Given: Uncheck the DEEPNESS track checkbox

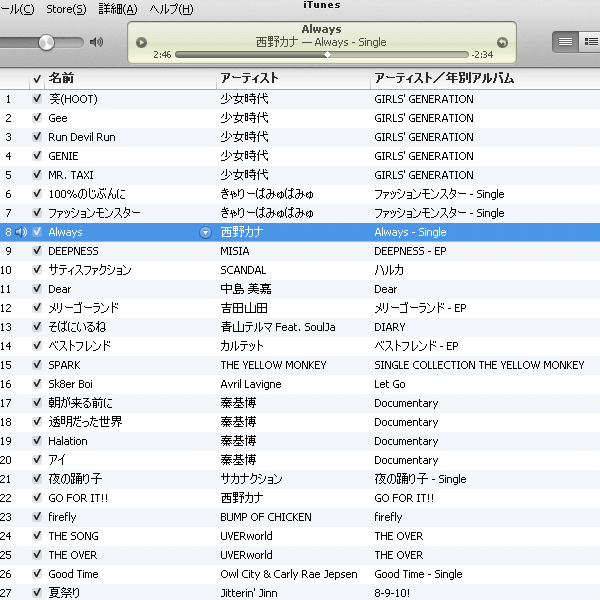Looking at the screenshot, I should click(x=37, y=251).
